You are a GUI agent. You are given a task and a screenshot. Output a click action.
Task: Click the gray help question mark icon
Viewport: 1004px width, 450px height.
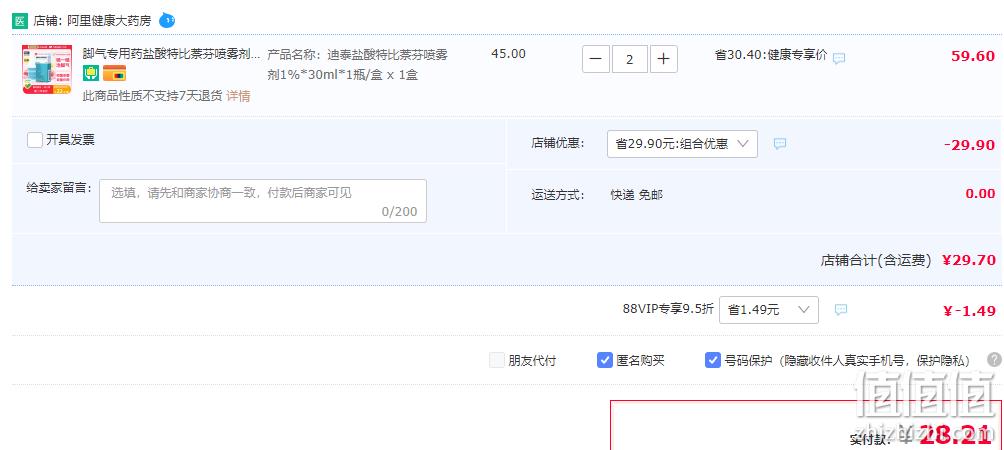(x=994, y=359)
